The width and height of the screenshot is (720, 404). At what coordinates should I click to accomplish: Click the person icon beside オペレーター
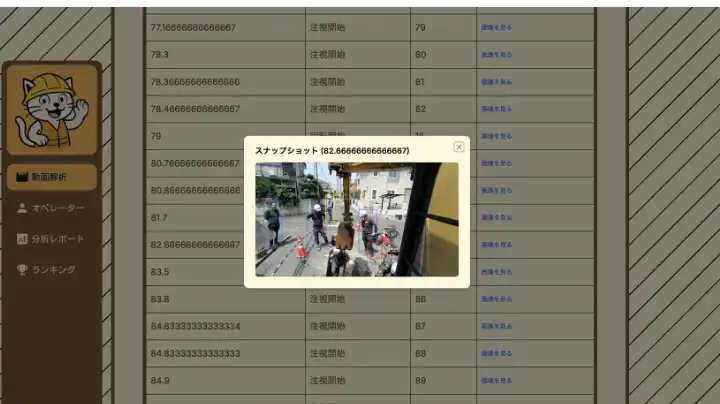click(x=22, y=208)
